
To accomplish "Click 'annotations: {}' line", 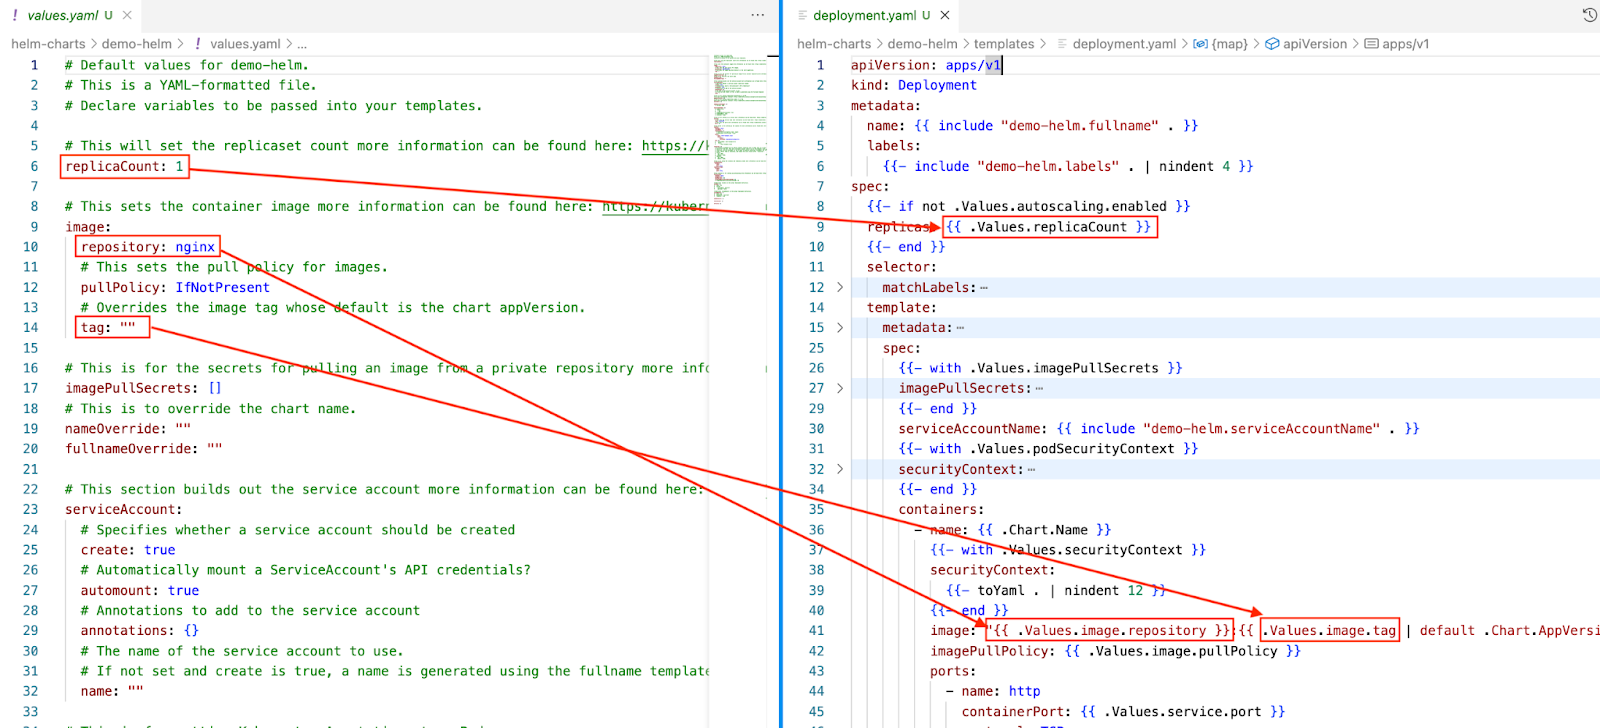I will point(140,631).
